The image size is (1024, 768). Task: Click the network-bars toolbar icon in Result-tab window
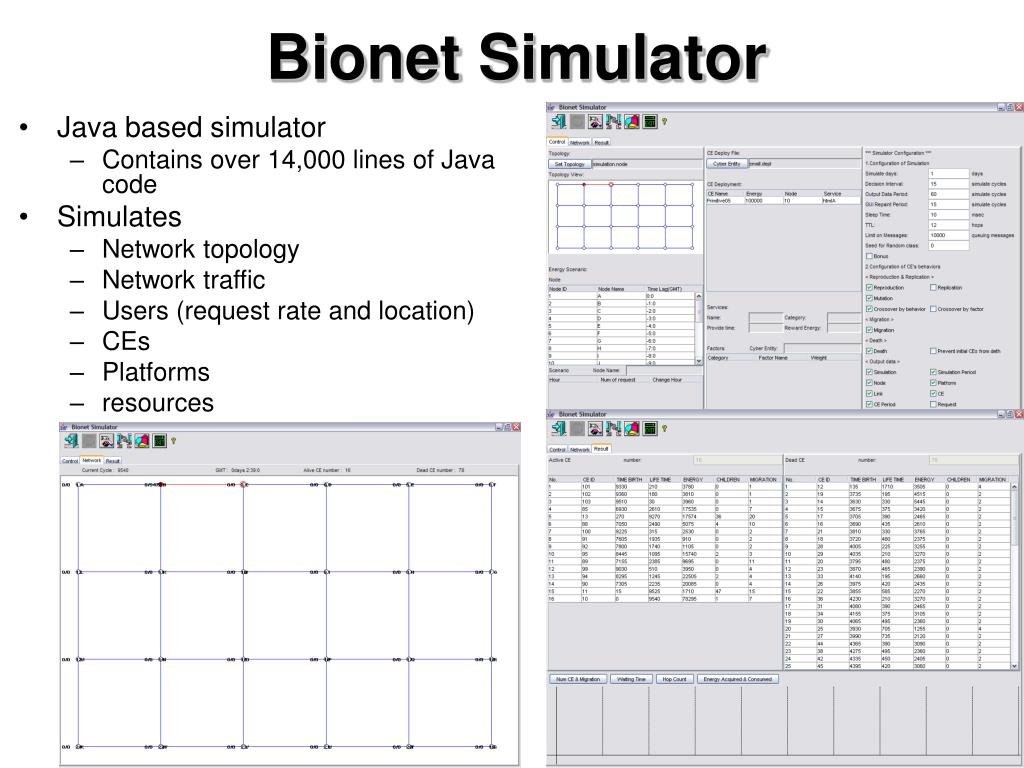[613, 428]
